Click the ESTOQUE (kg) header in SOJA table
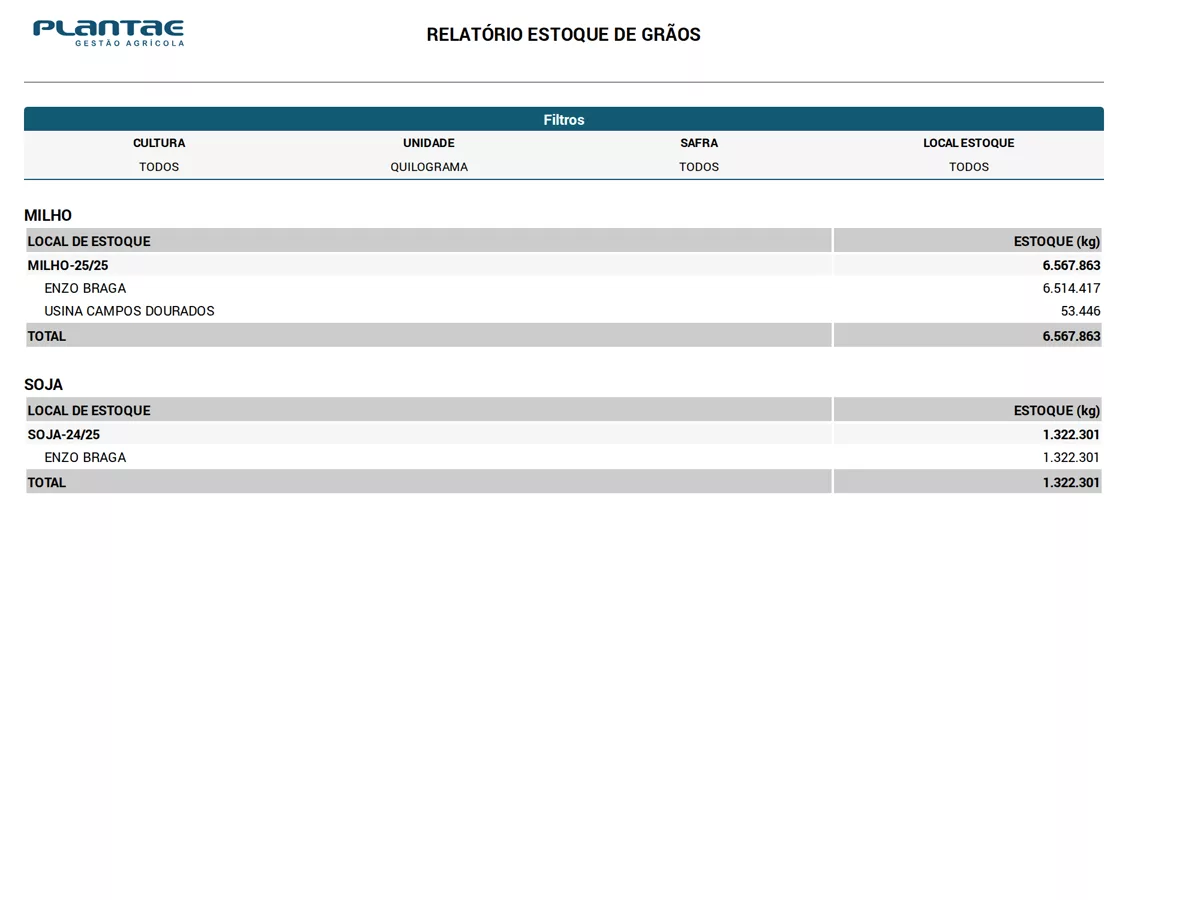Image resolution: width=1200 pixels, height=900 pixels. [x=1057, y=410]
